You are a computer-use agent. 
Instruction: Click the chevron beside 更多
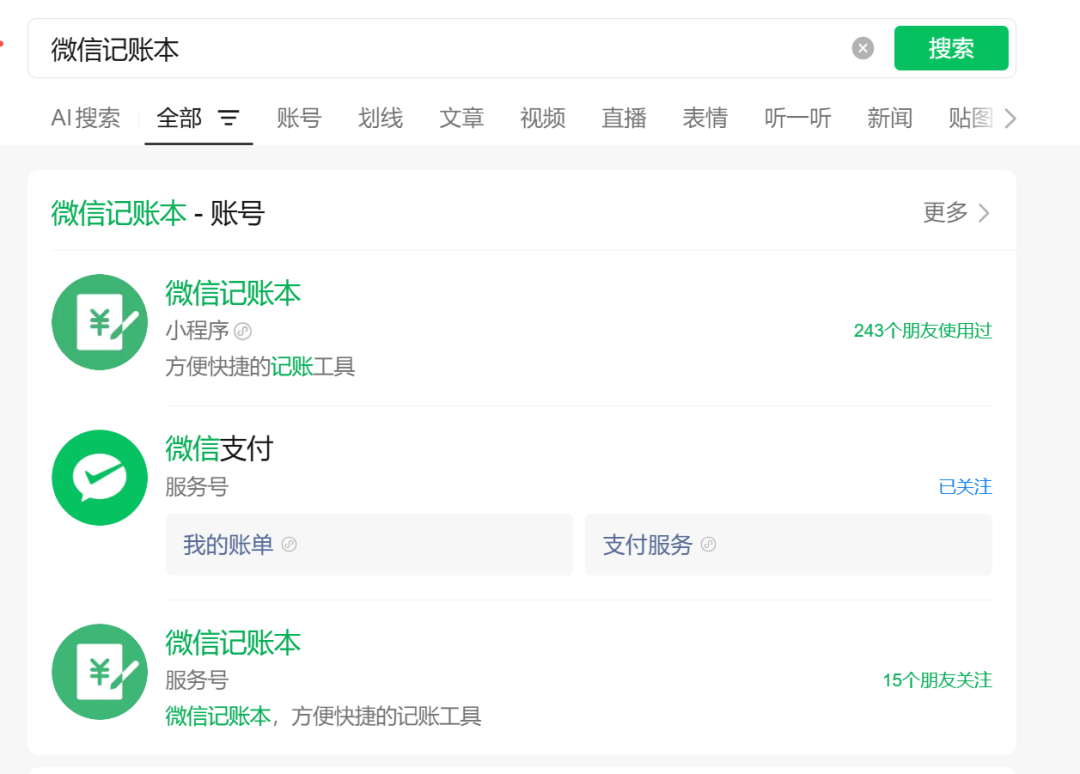tap(984, 213)
